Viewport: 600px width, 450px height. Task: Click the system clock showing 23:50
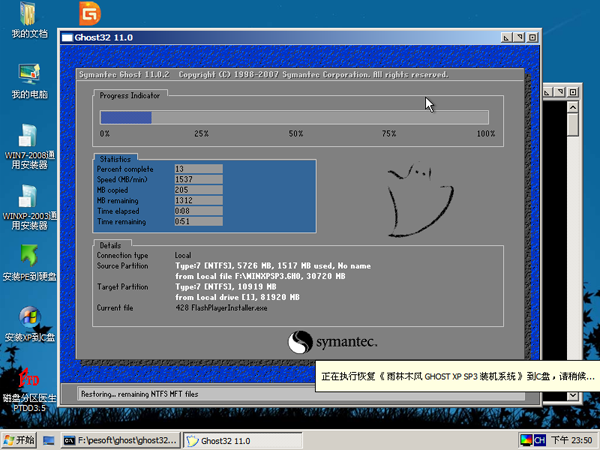click(x=572, y=440)
